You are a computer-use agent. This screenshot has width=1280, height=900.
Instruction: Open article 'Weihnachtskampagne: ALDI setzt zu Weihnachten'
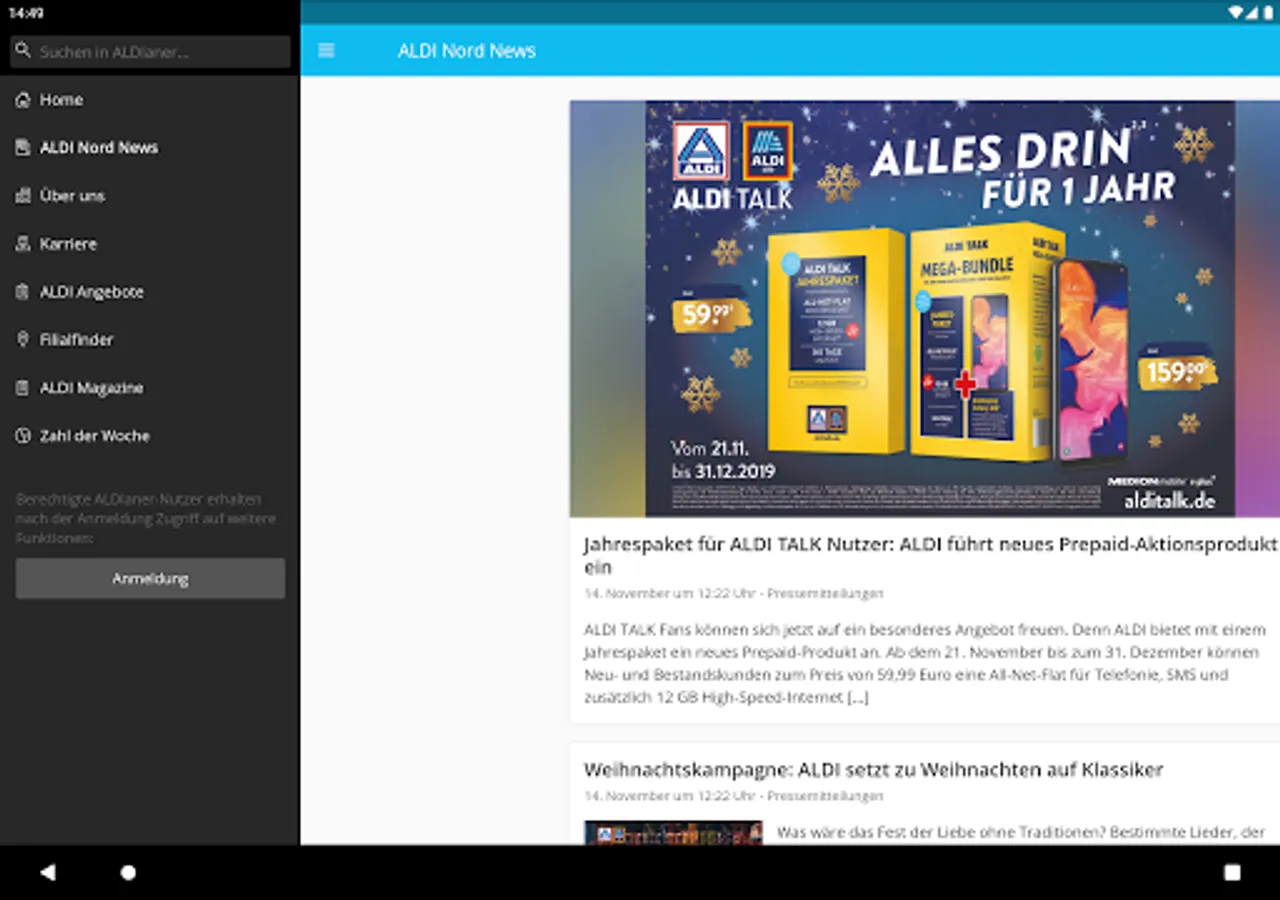pyautogui.click(x=873, y=770)
